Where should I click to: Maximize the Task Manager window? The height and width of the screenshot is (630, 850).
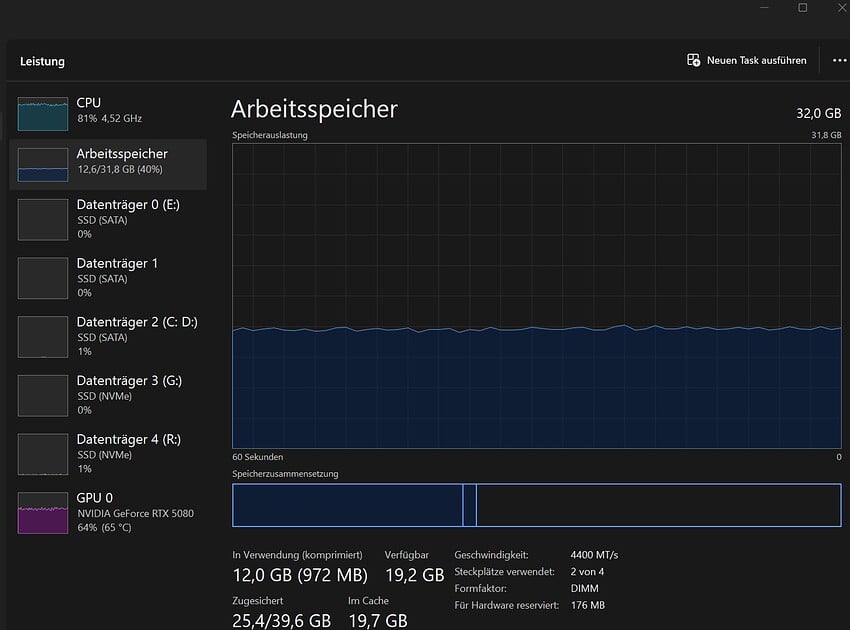point(802,8)
